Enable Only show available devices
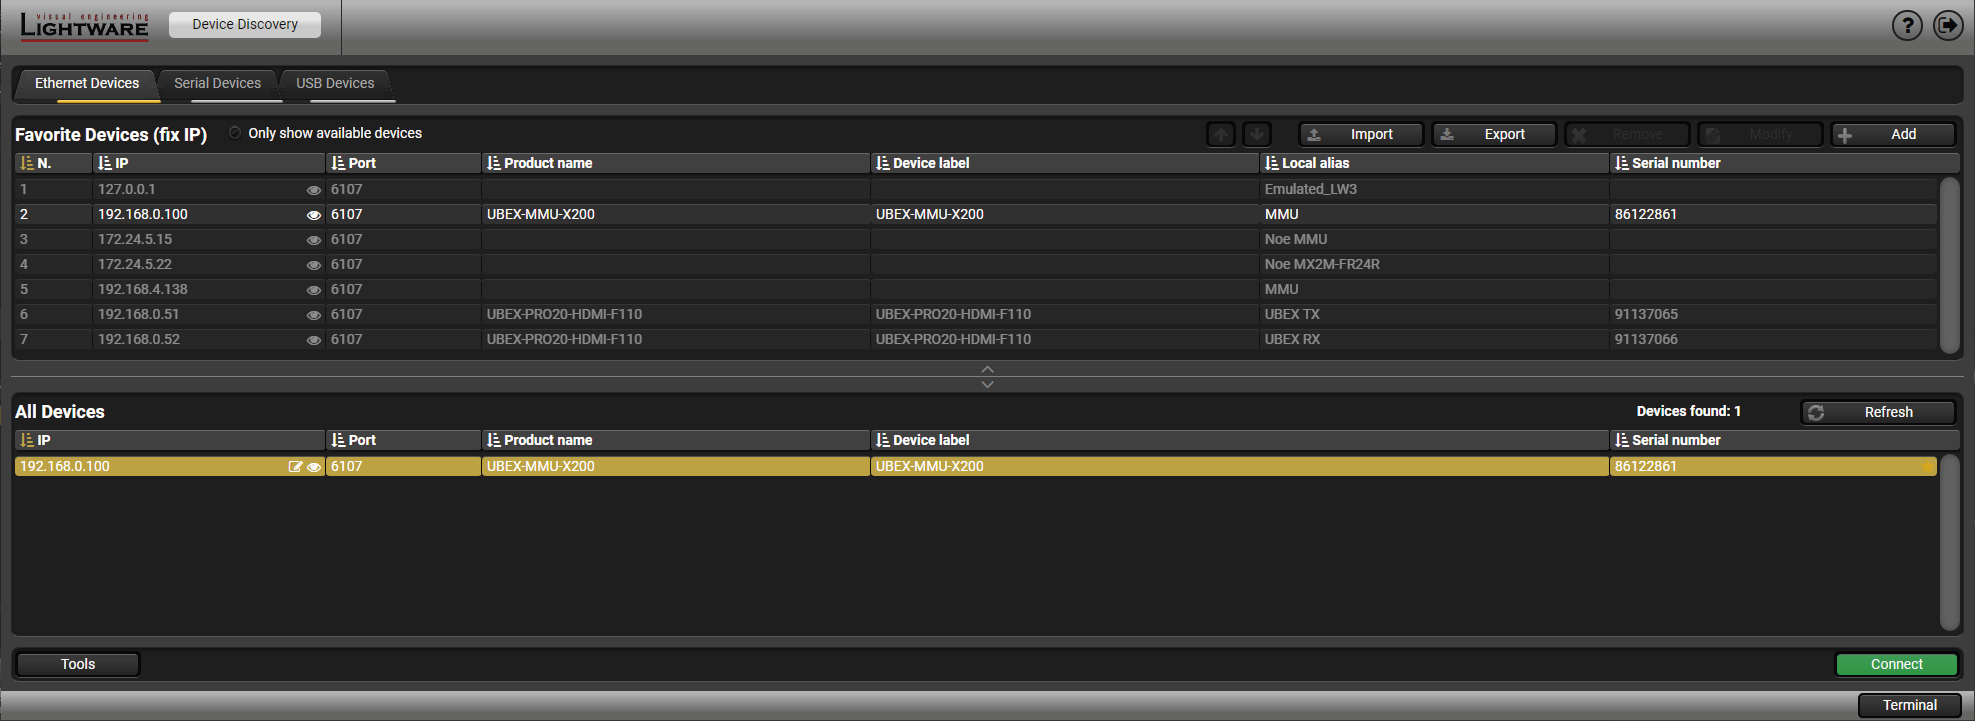 [235, 133]
